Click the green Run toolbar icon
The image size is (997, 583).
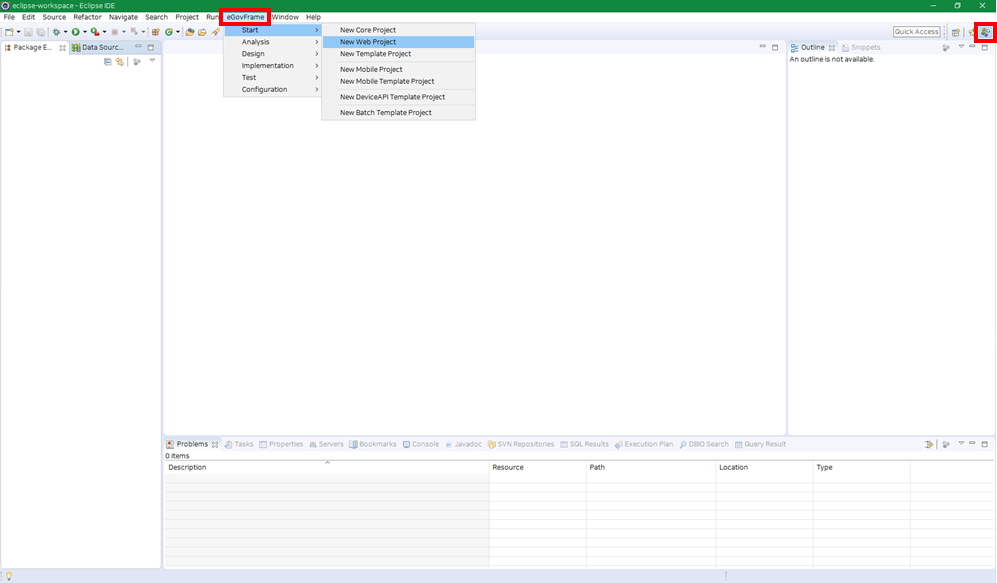[x=76, y=32]
